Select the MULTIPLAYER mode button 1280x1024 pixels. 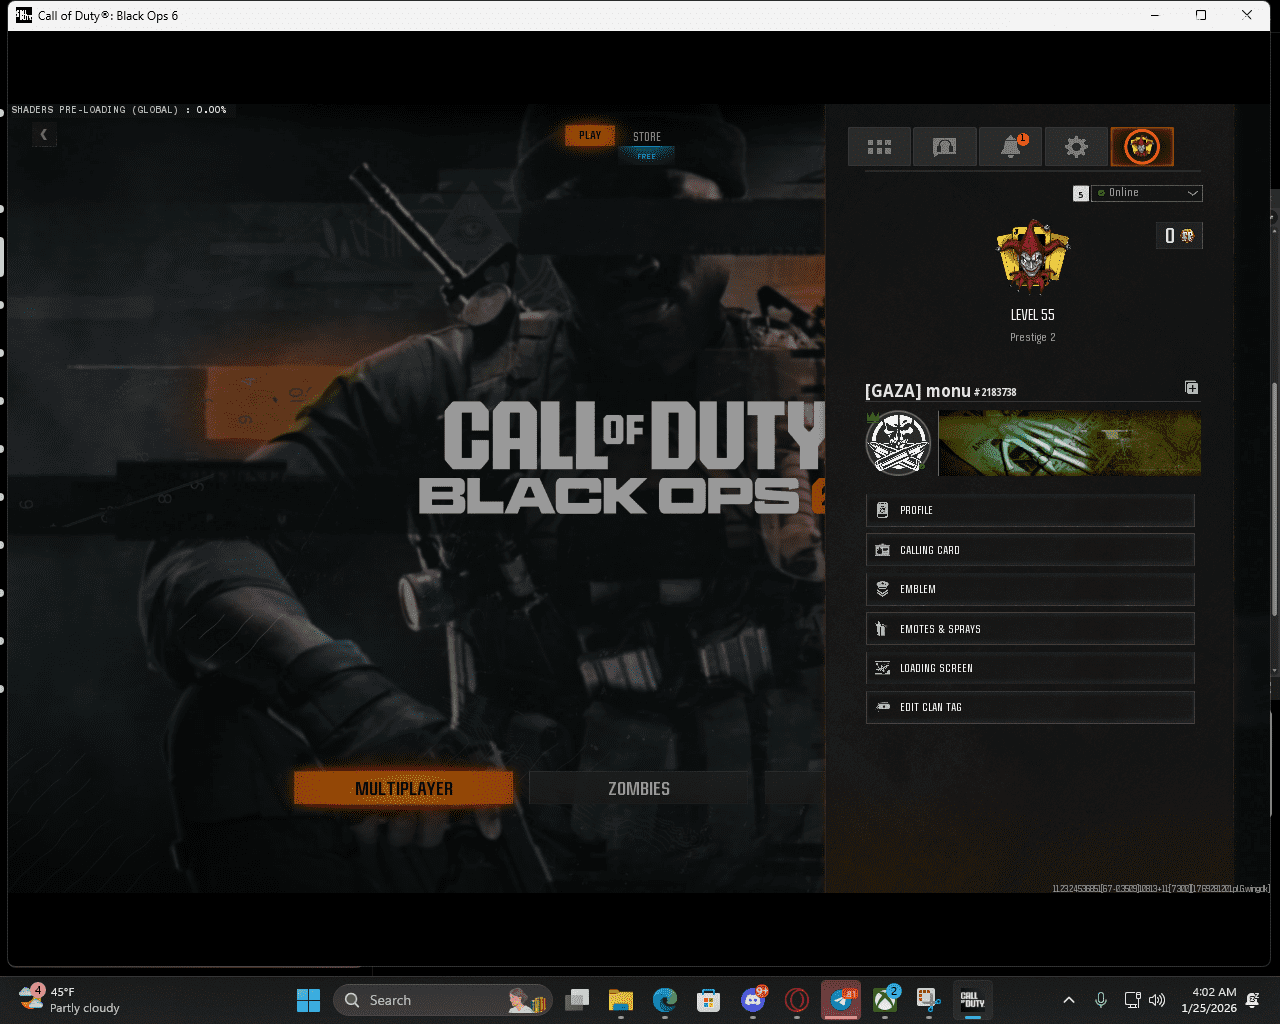404,788
